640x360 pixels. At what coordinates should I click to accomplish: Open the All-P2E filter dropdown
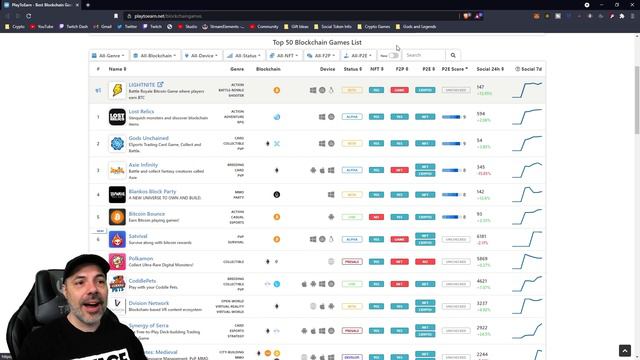358,56
